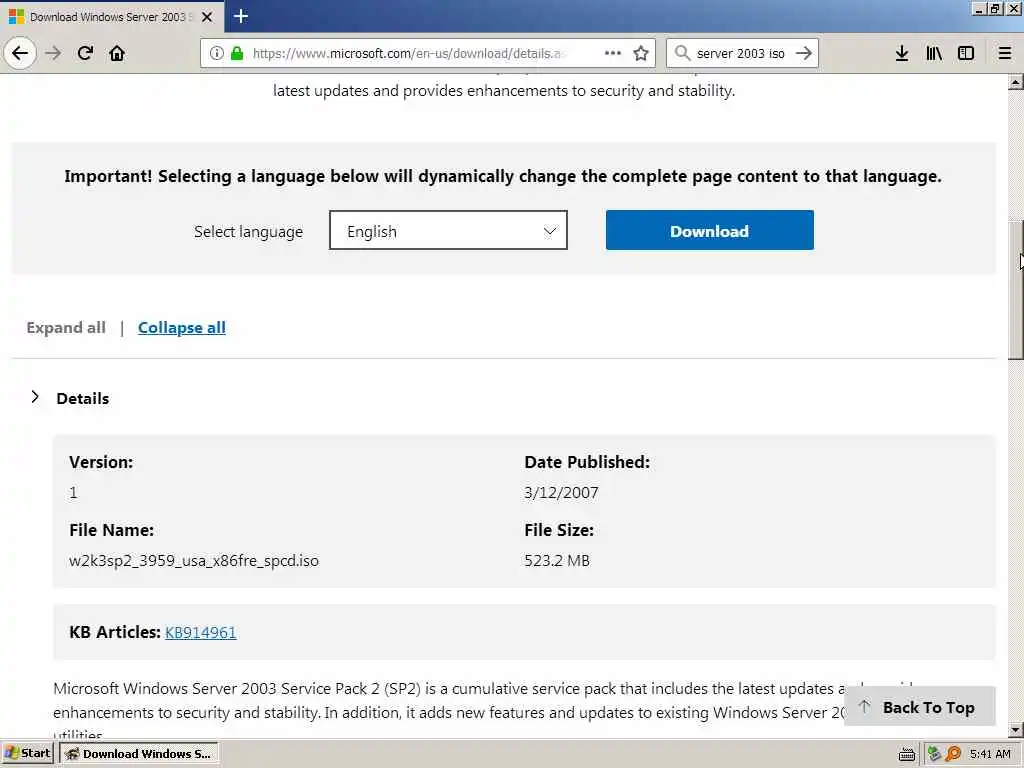Click the network tray icon
Image resolution: width=1024 pixels, height=768 pixels.
click(935, 754)
